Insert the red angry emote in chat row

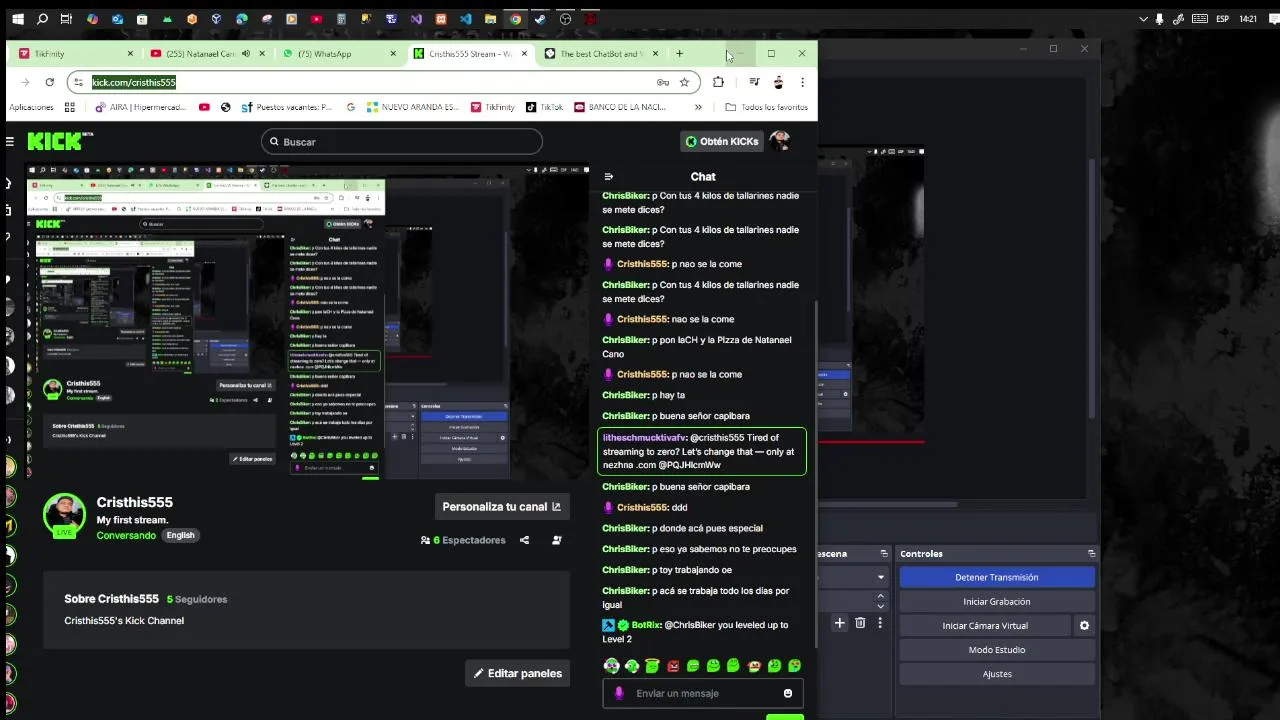[673, 666]
